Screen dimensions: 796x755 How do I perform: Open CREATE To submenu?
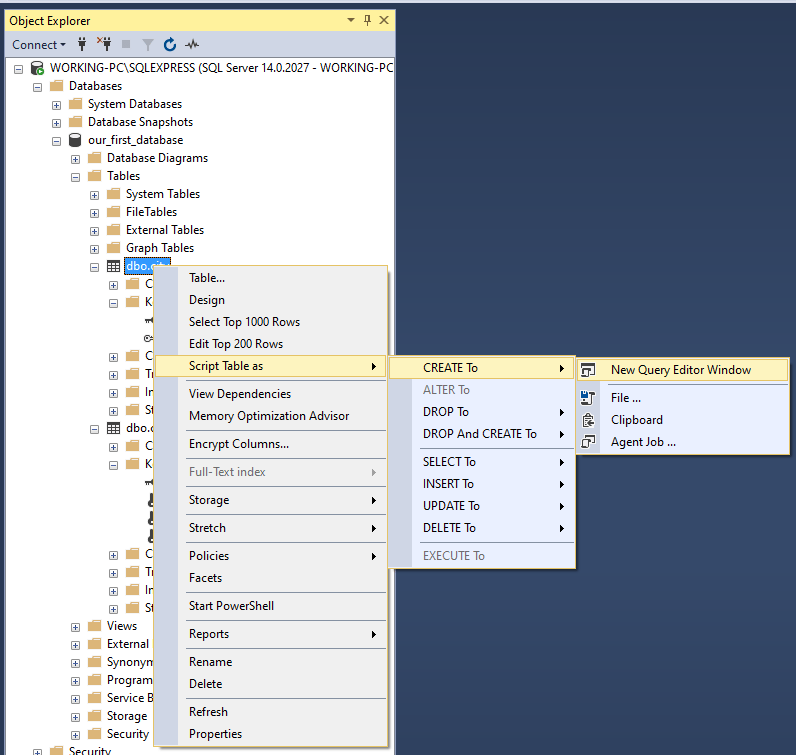pos(482,368)
